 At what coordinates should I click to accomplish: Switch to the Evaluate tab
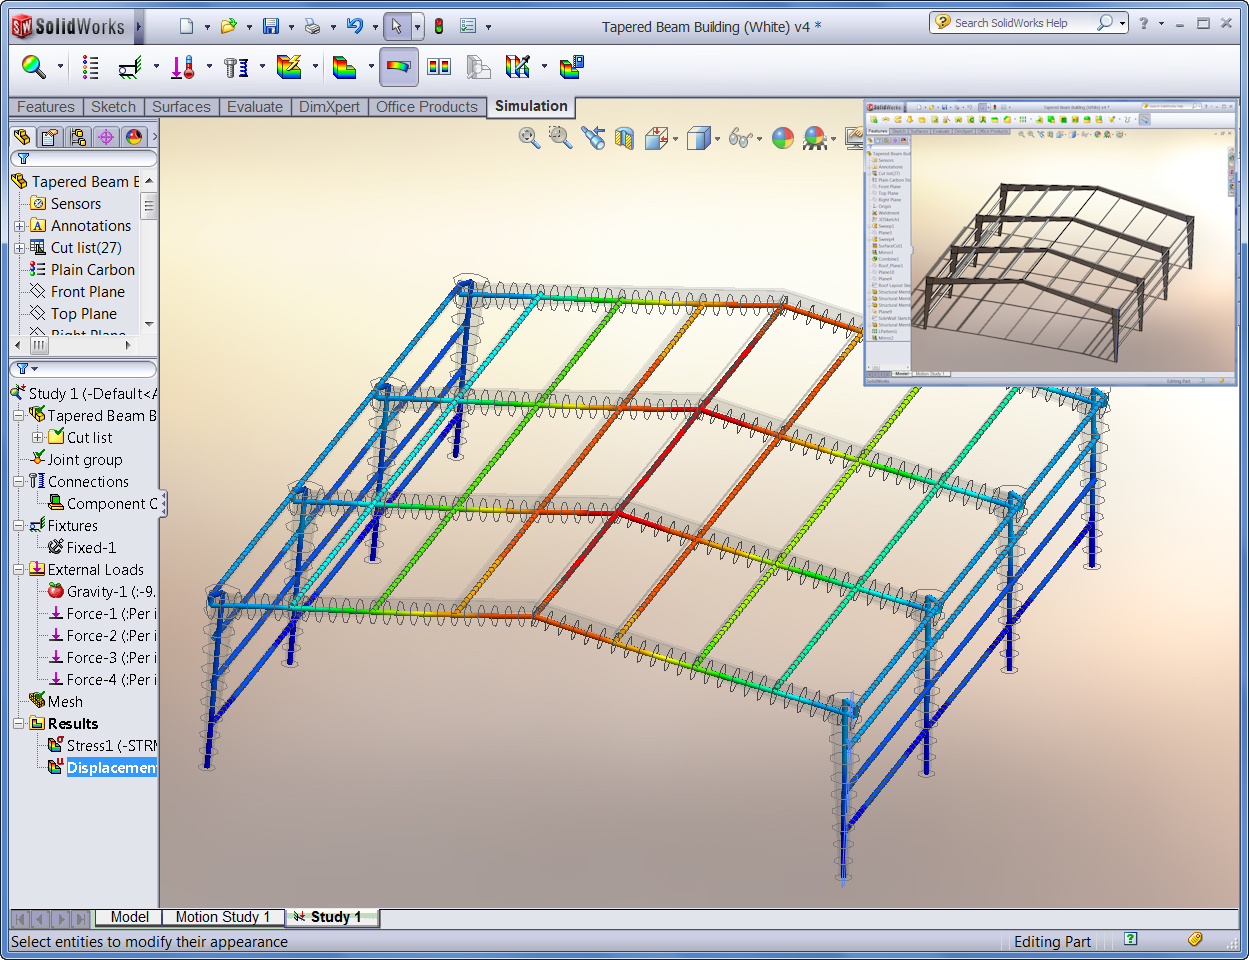[x=254, y=107]
